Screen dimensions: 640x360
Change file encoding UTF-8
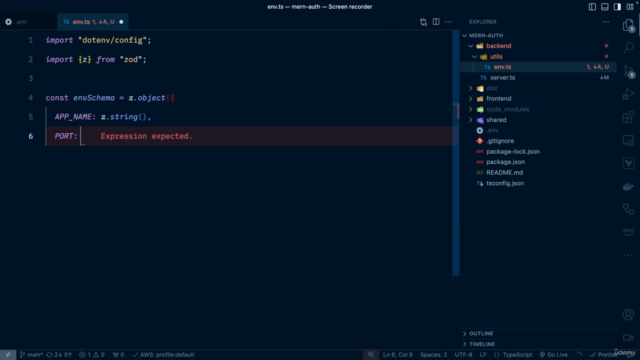(463, 355)
